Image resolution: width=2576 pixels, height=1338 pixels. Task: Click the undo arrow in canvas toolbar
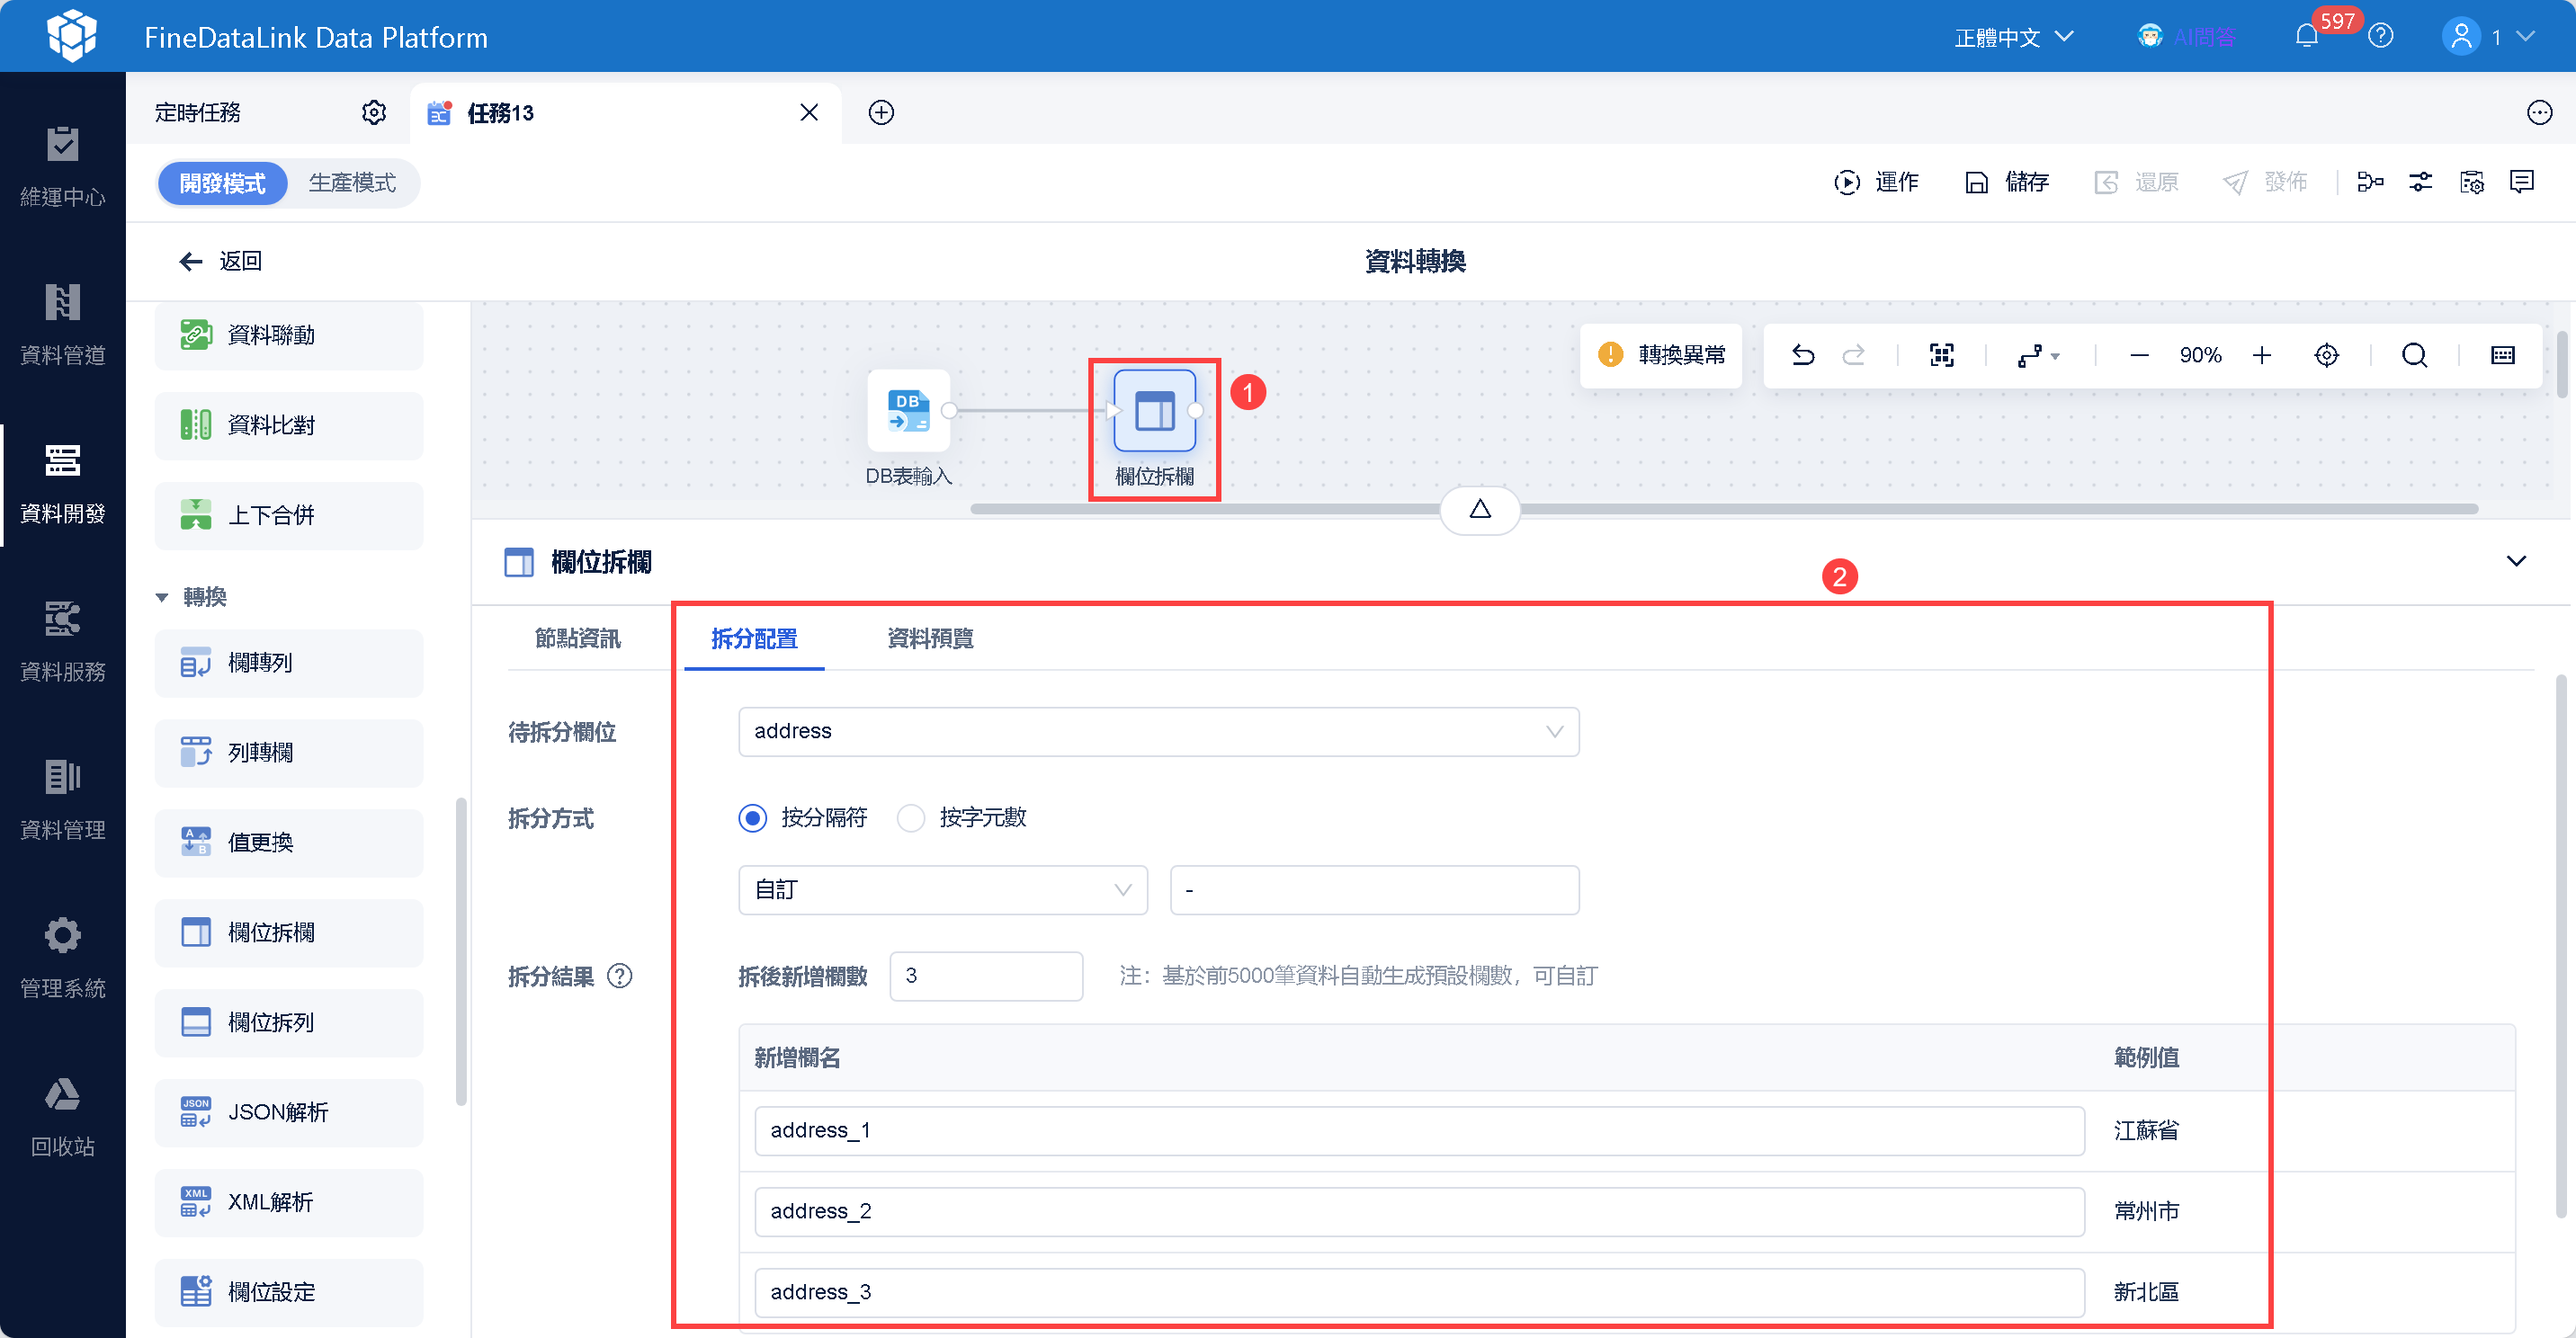point(1802,355)
